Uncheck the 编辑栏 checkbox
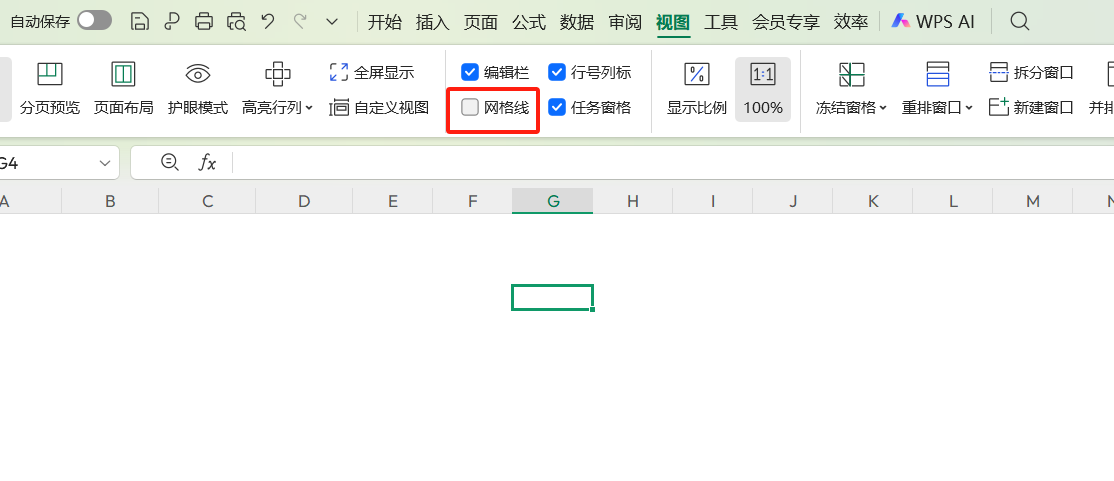The width and height of the screenshot is (1114, 481). [470, 72]
